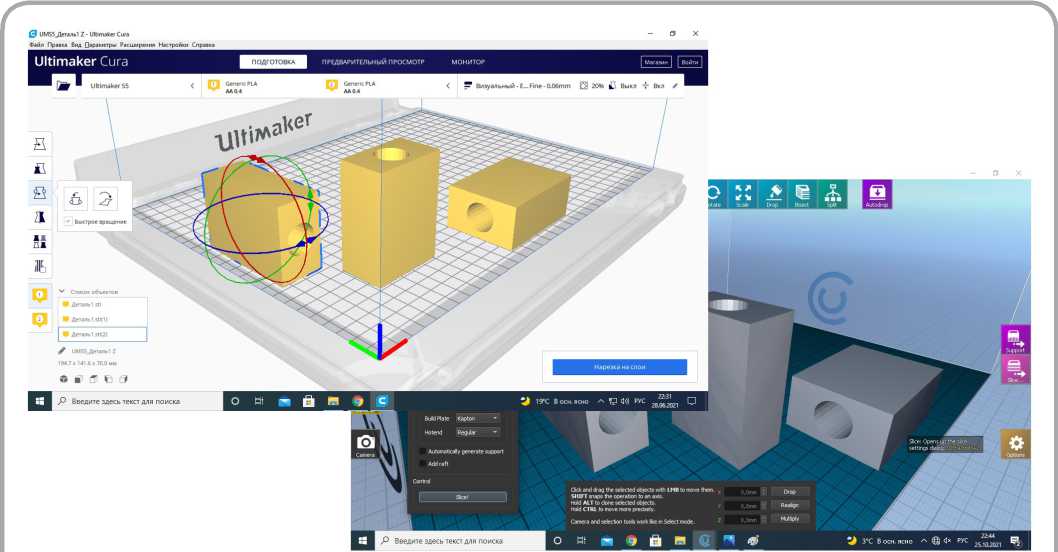
Task: Click Boost tool in CraftWare toolbar
Action: click(802, 194)
